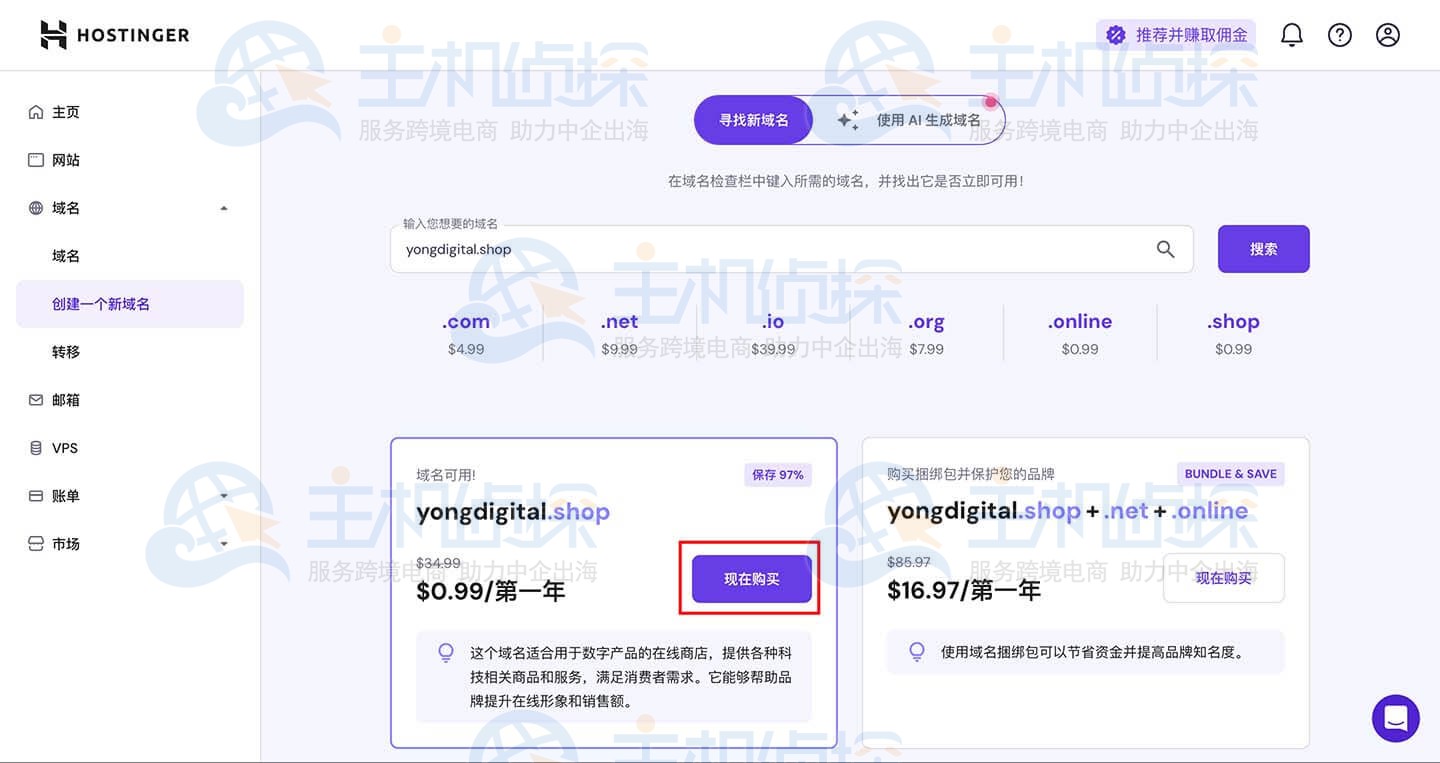Click the $16.97/第一年 bundle price
The image size is (1440, 763).
click(964, 590)
